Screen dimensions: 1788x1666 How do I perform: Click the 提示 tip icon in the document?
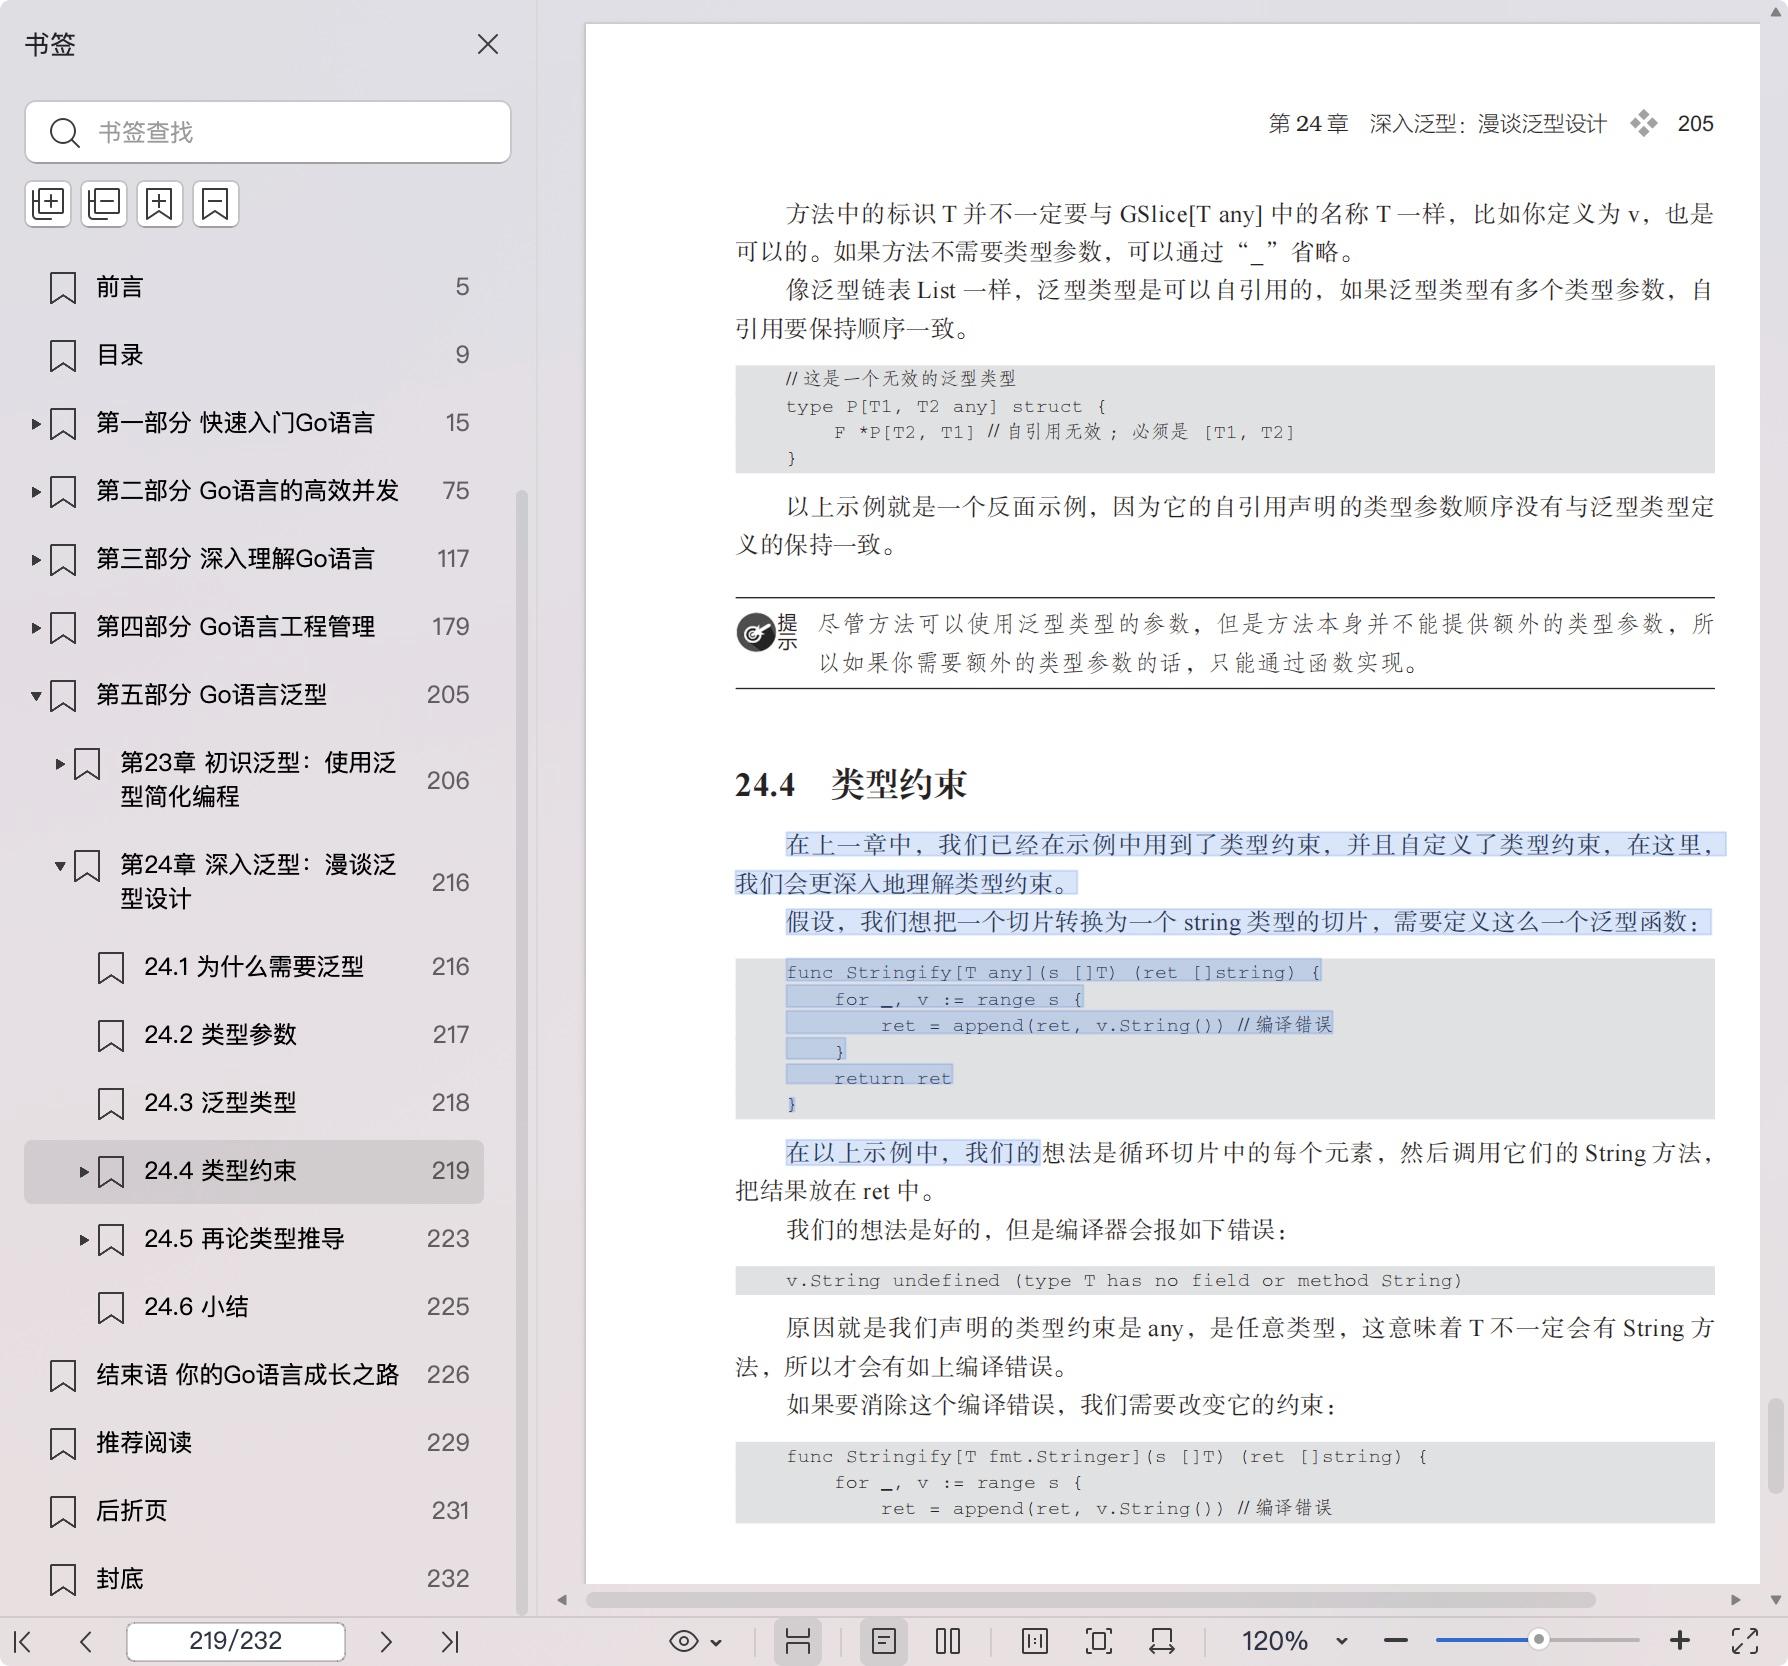(766, 632)
